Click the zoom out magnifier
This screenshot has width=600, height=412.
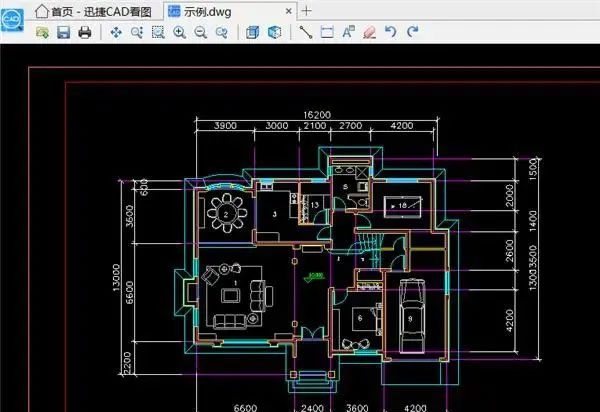[201, 33]
